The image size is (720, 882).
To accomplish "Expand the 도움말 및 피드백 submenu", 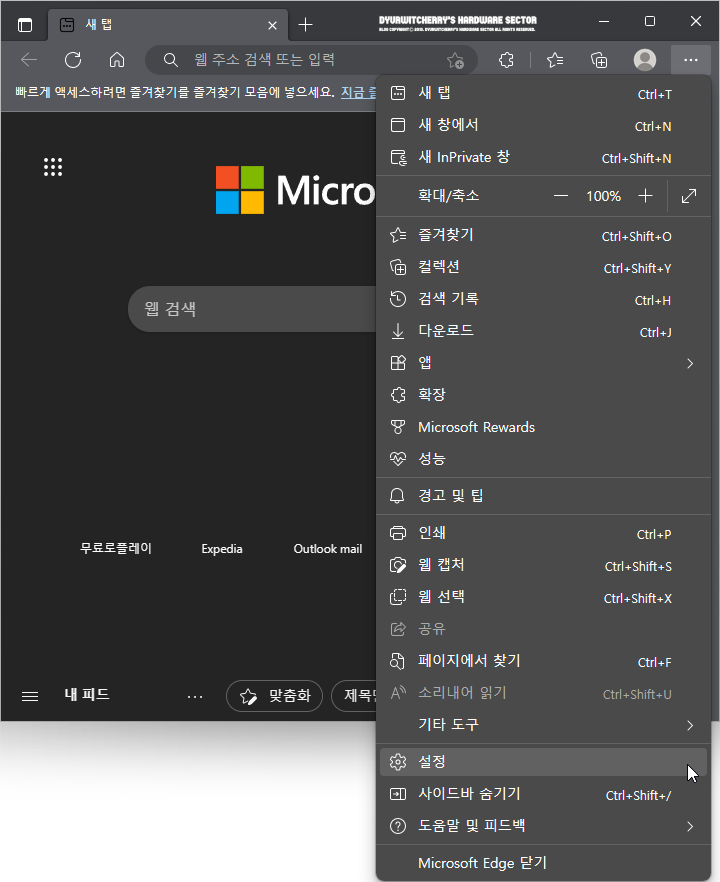I will (x=543, y=826).
